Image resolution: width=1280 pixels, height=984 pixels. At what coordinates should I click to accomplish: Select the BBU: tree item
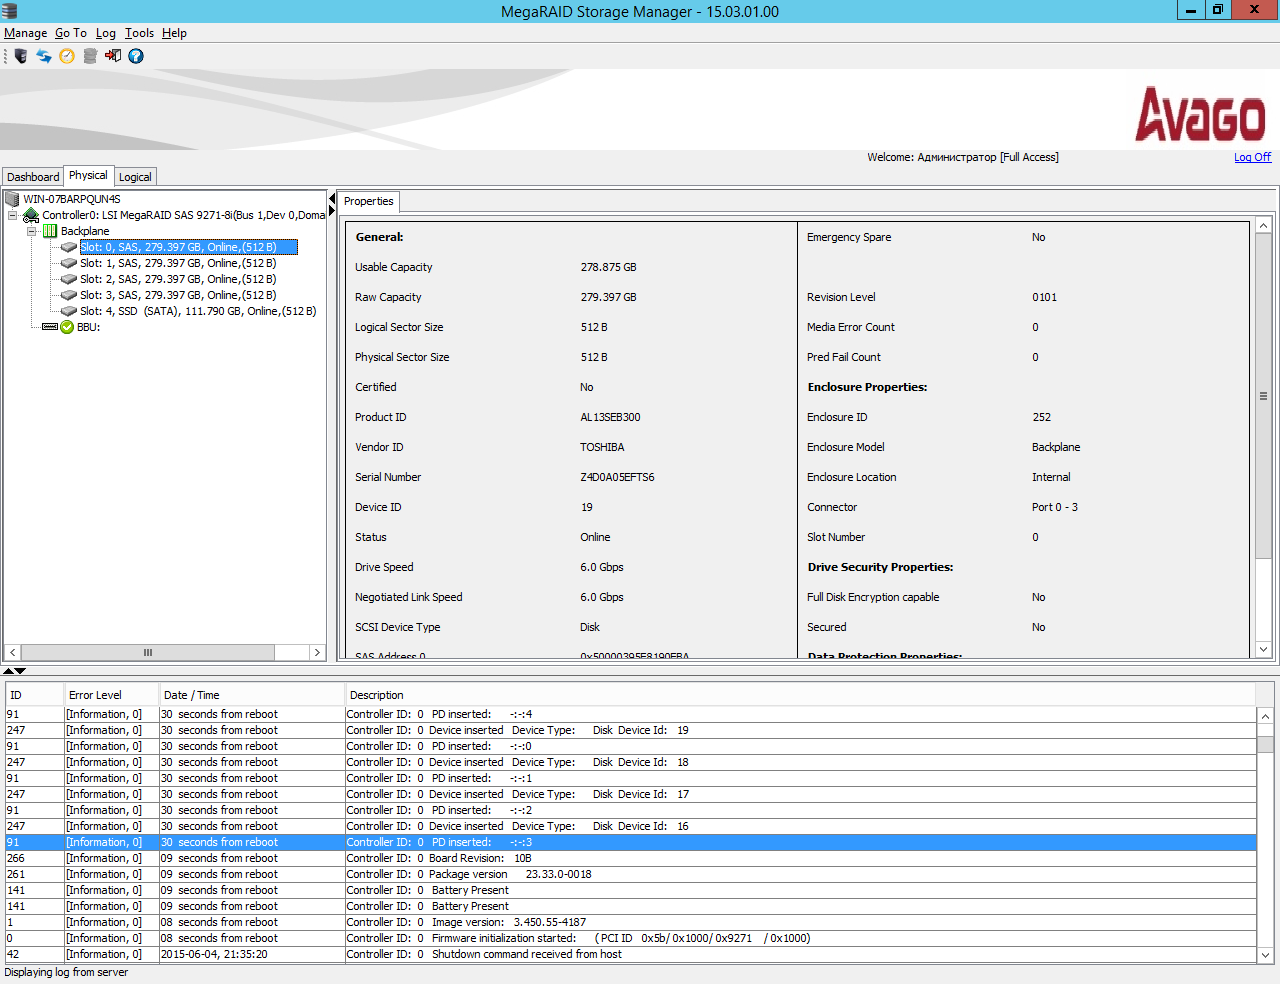click(89, 327)
